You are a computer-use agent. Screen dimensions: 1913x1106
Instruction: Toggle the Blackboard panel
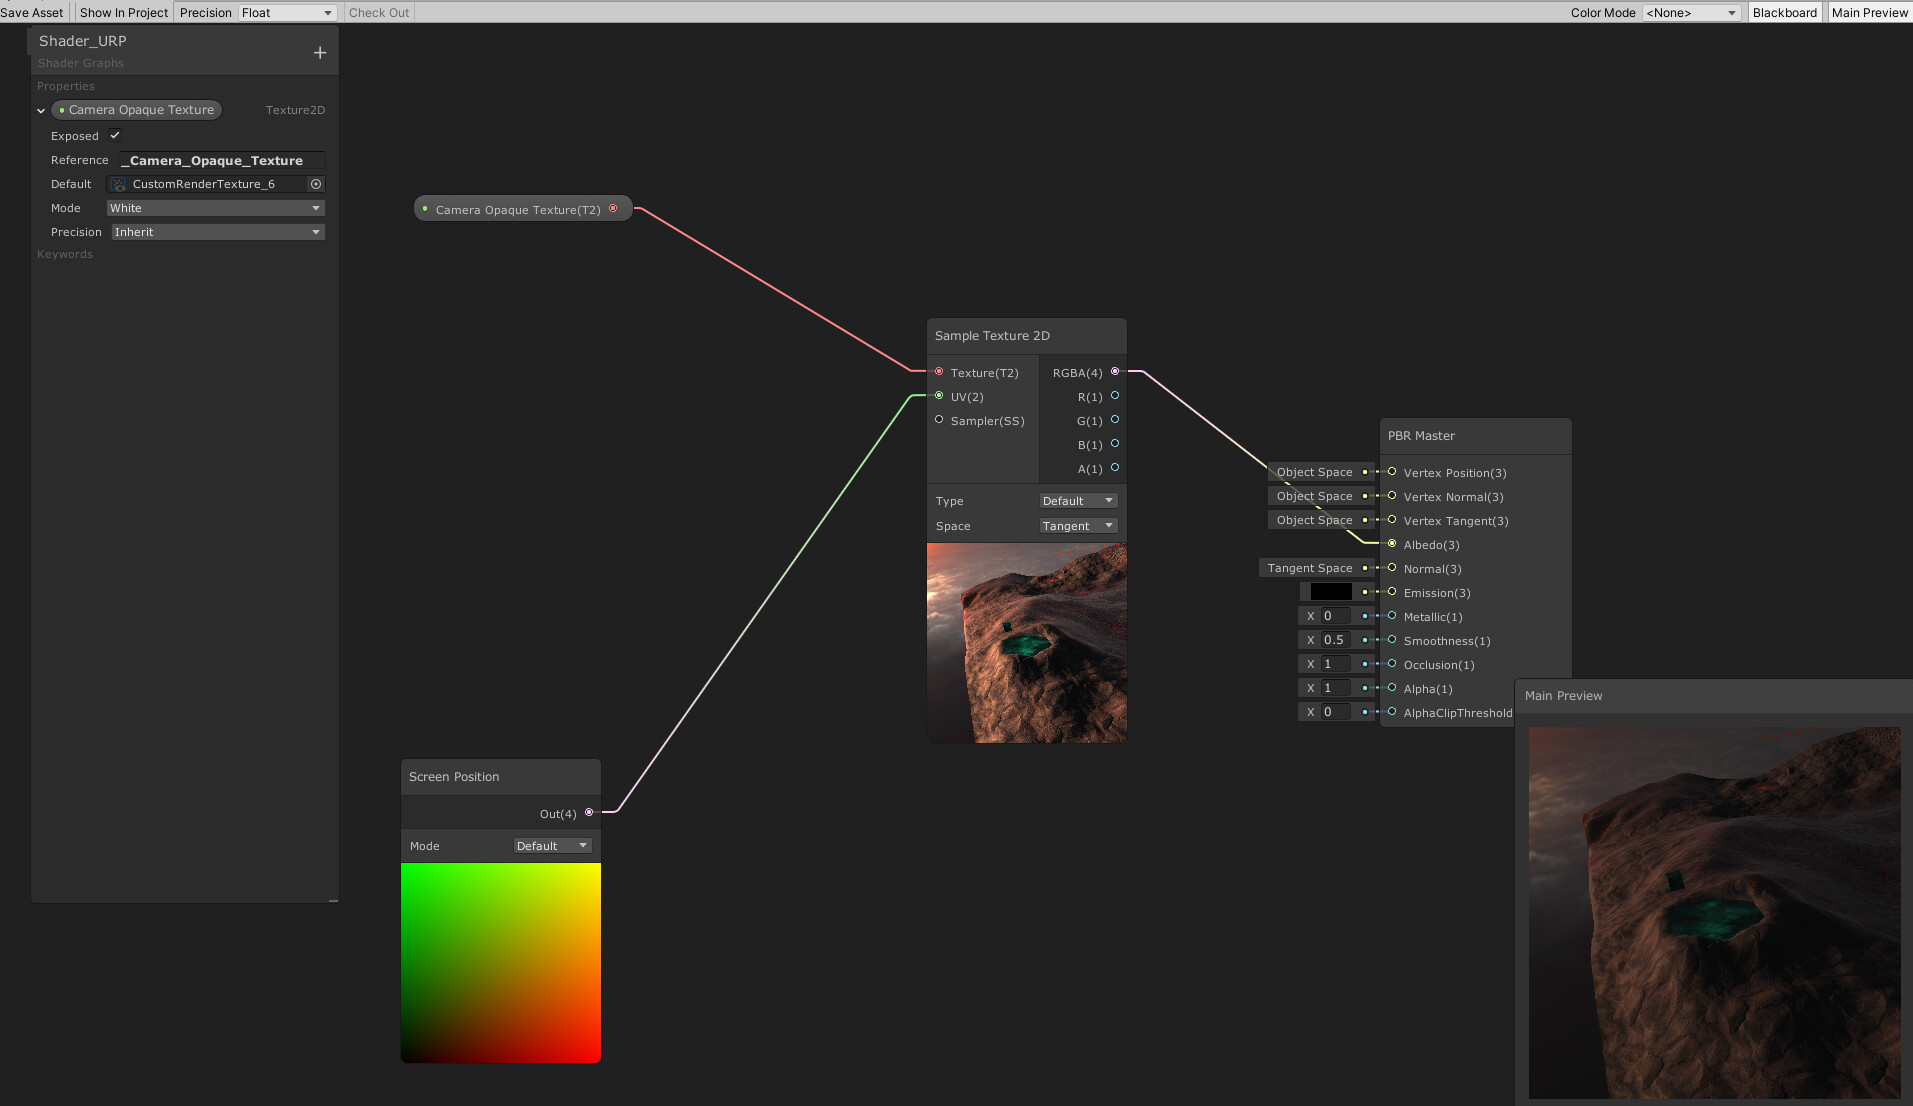click(1784, 12)
